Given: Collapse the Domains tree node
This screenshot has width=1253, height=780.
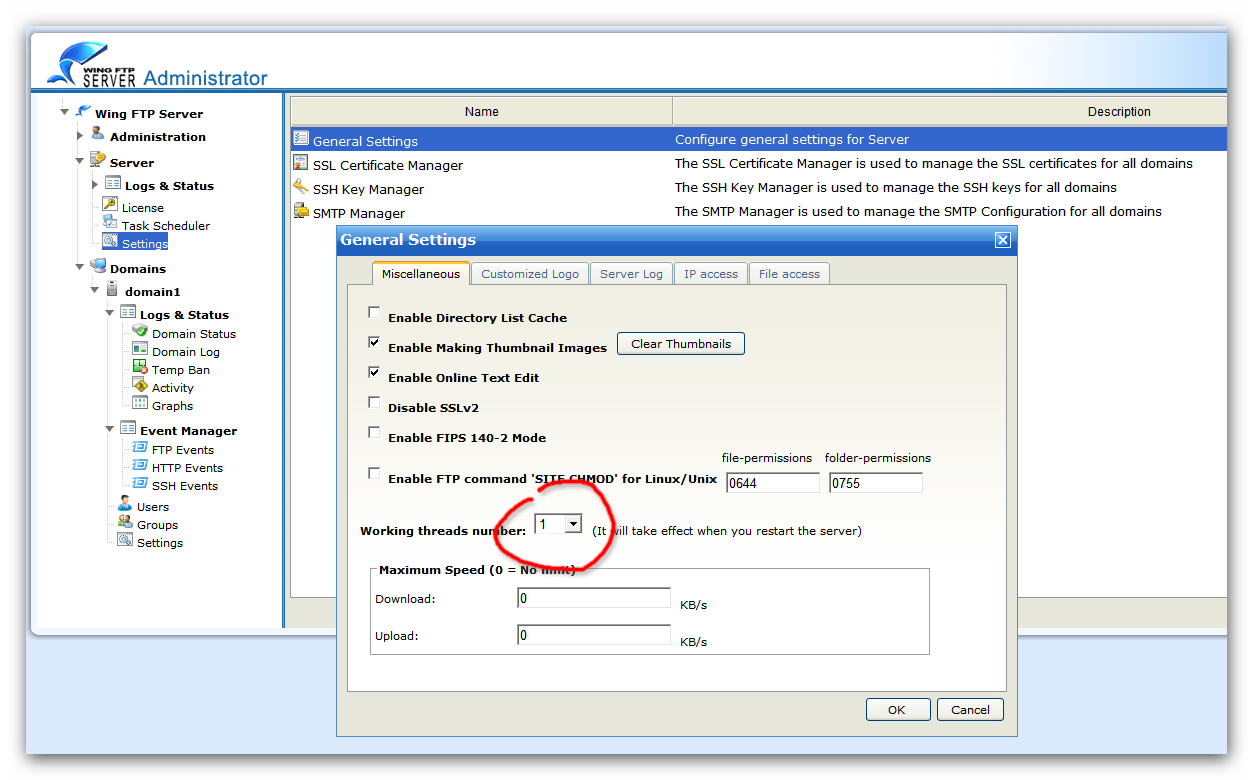Looking at the screenshot, I should (80, 267).
